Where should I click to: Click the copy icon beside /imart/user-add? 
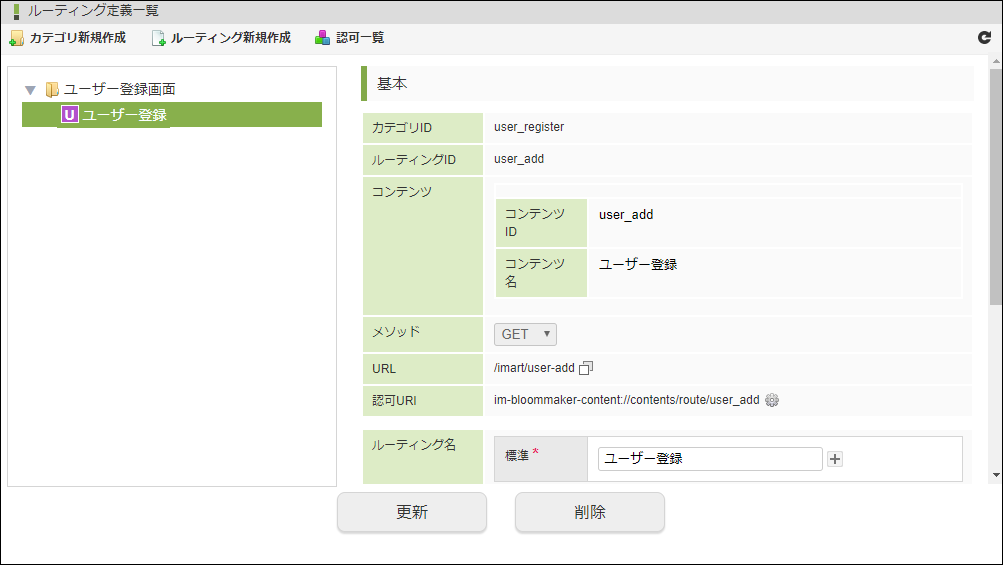pos(586,368)
